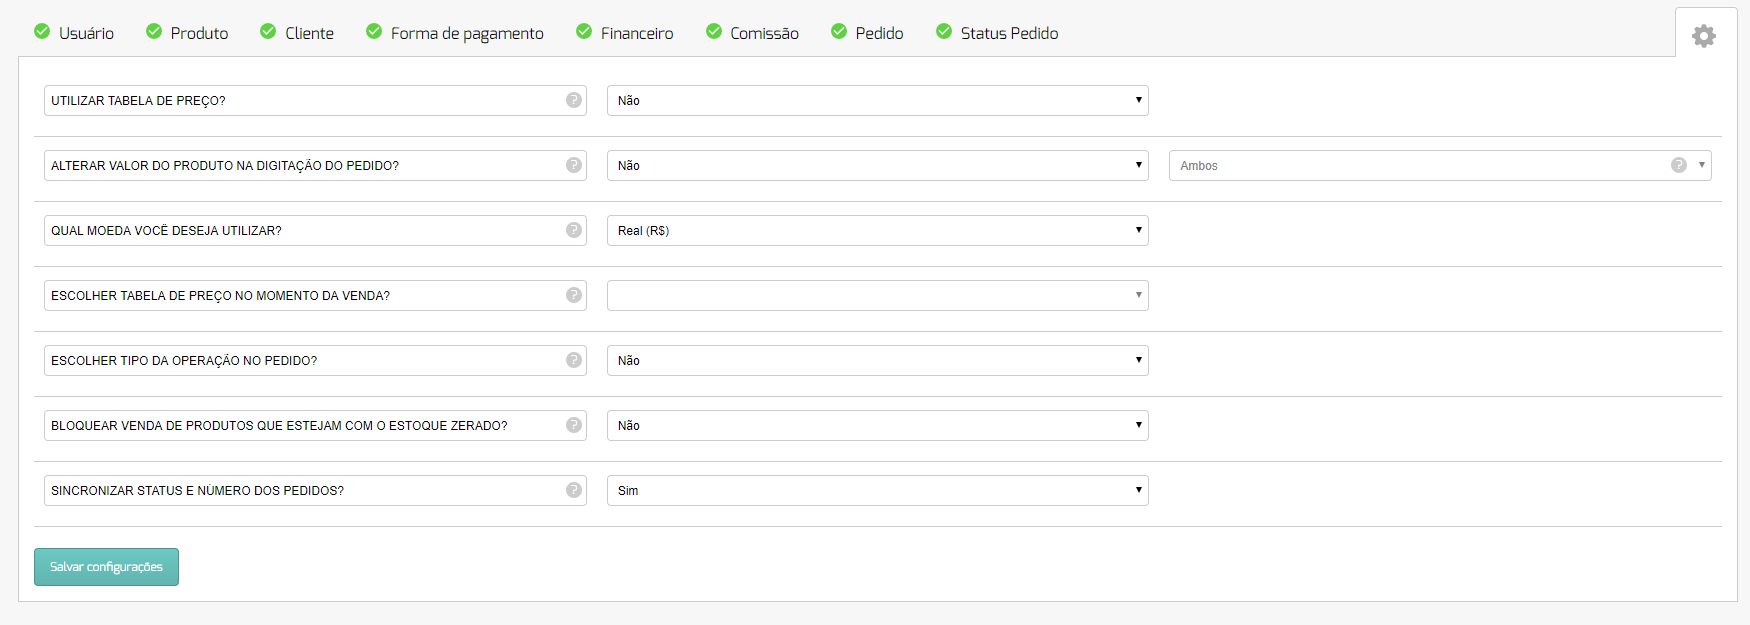Open dropdown for bloquear venda estoque zerado

[877, 425]
